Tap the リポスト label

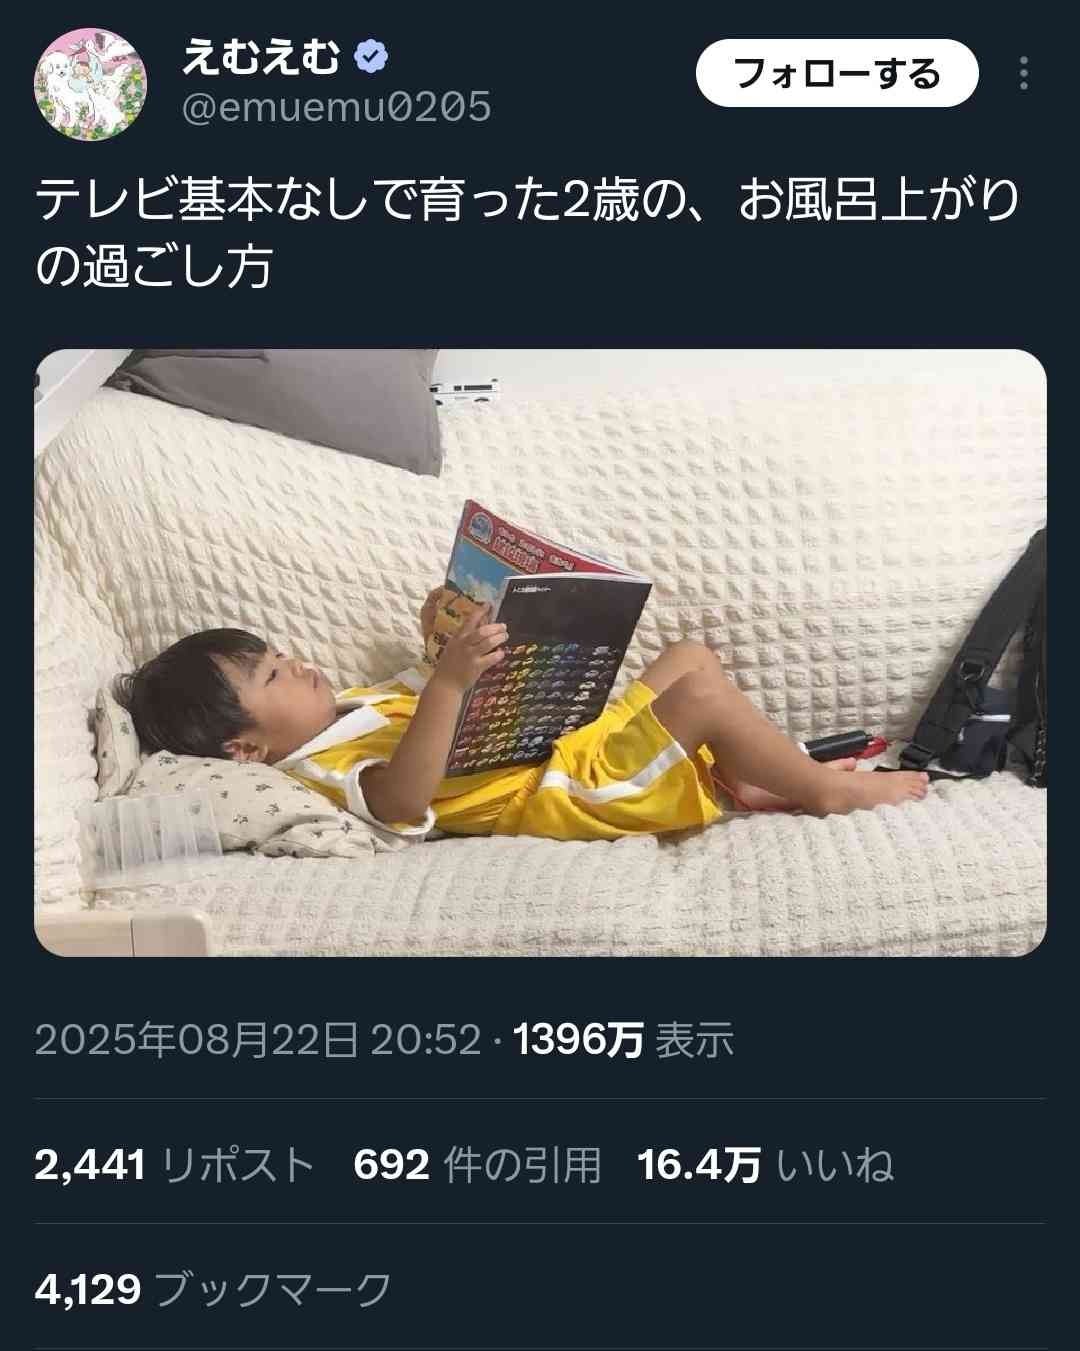[237, 1165]
